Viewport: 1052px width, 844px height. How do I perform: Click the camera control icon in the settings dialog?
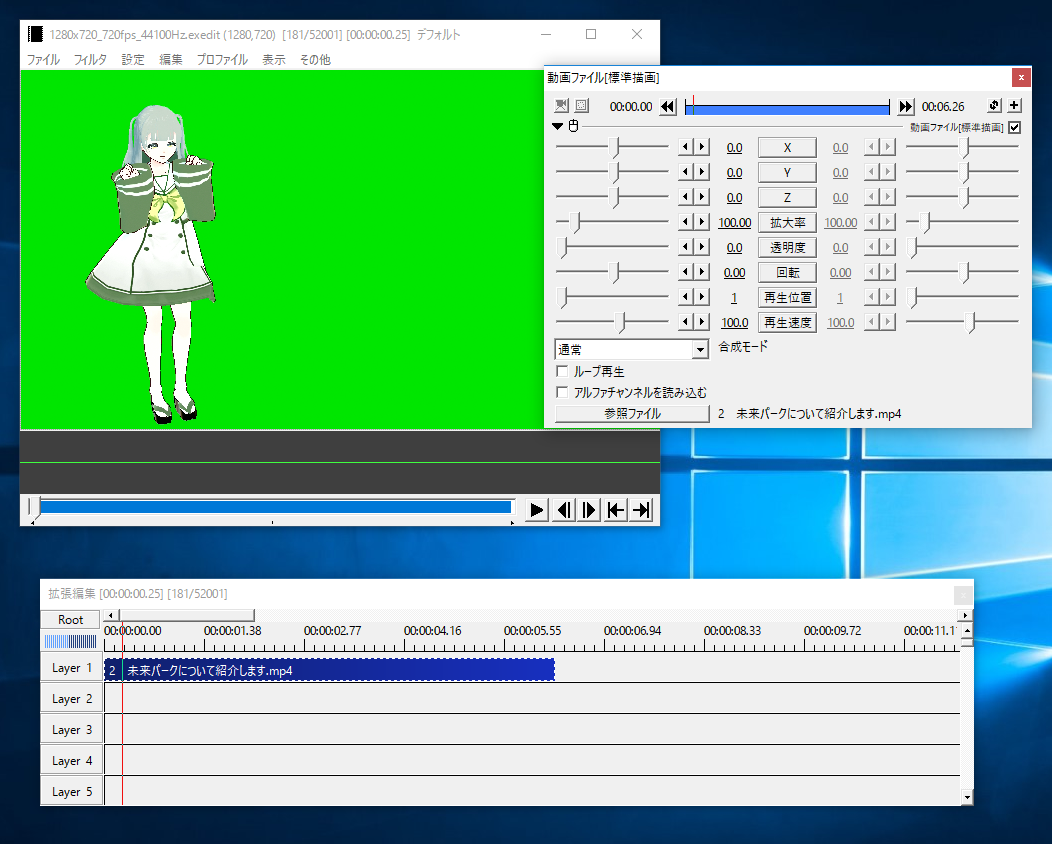click(562, 105)
